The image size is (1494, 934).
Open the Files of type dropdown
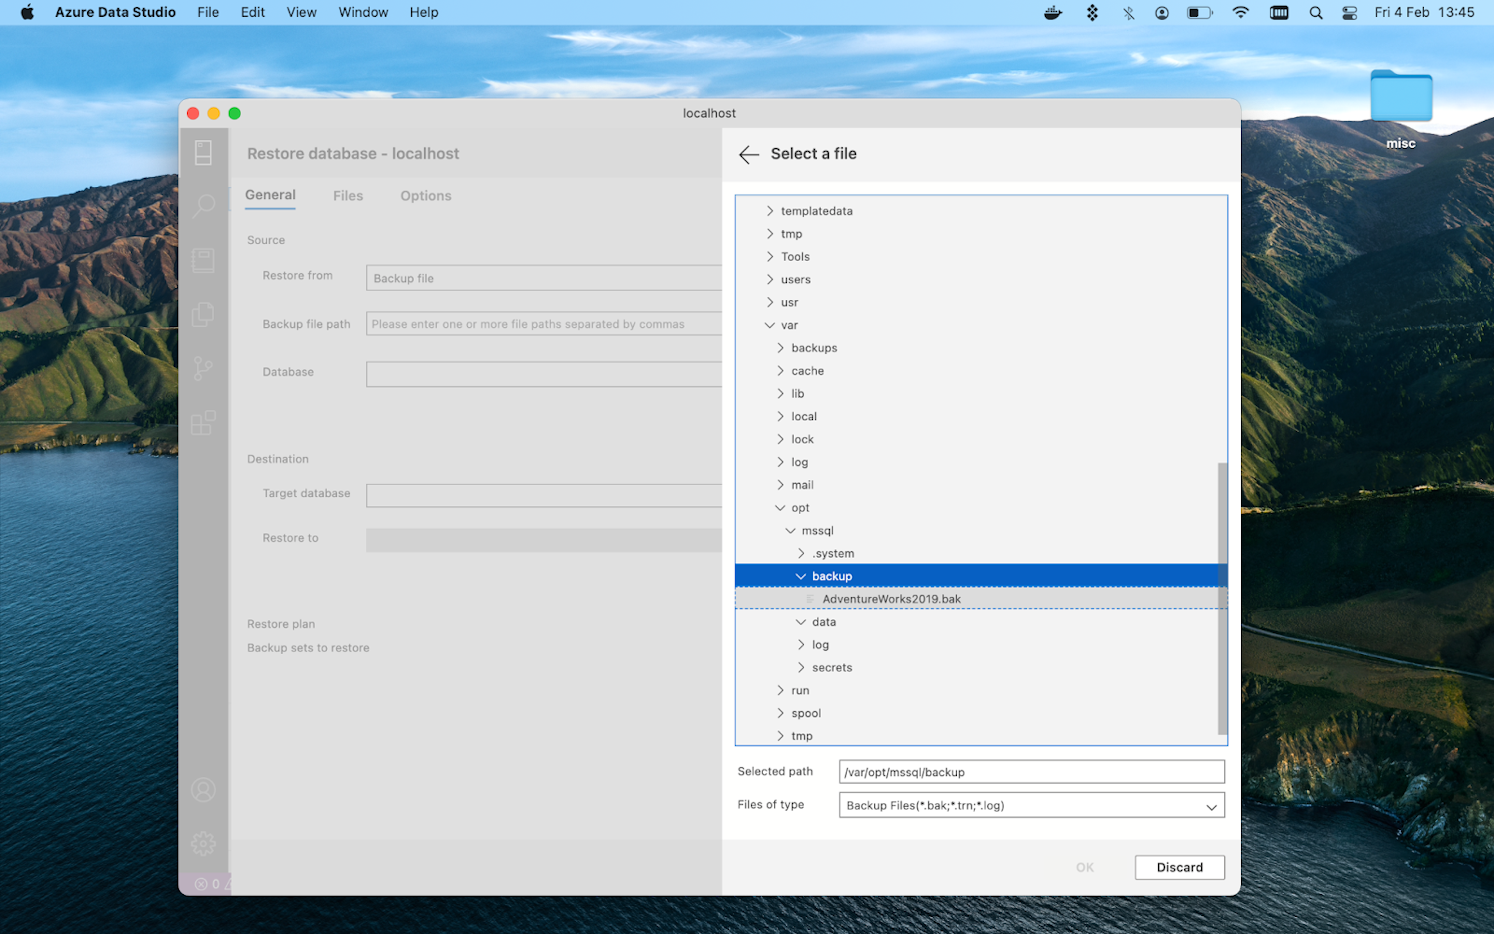tap(1031, 805)
